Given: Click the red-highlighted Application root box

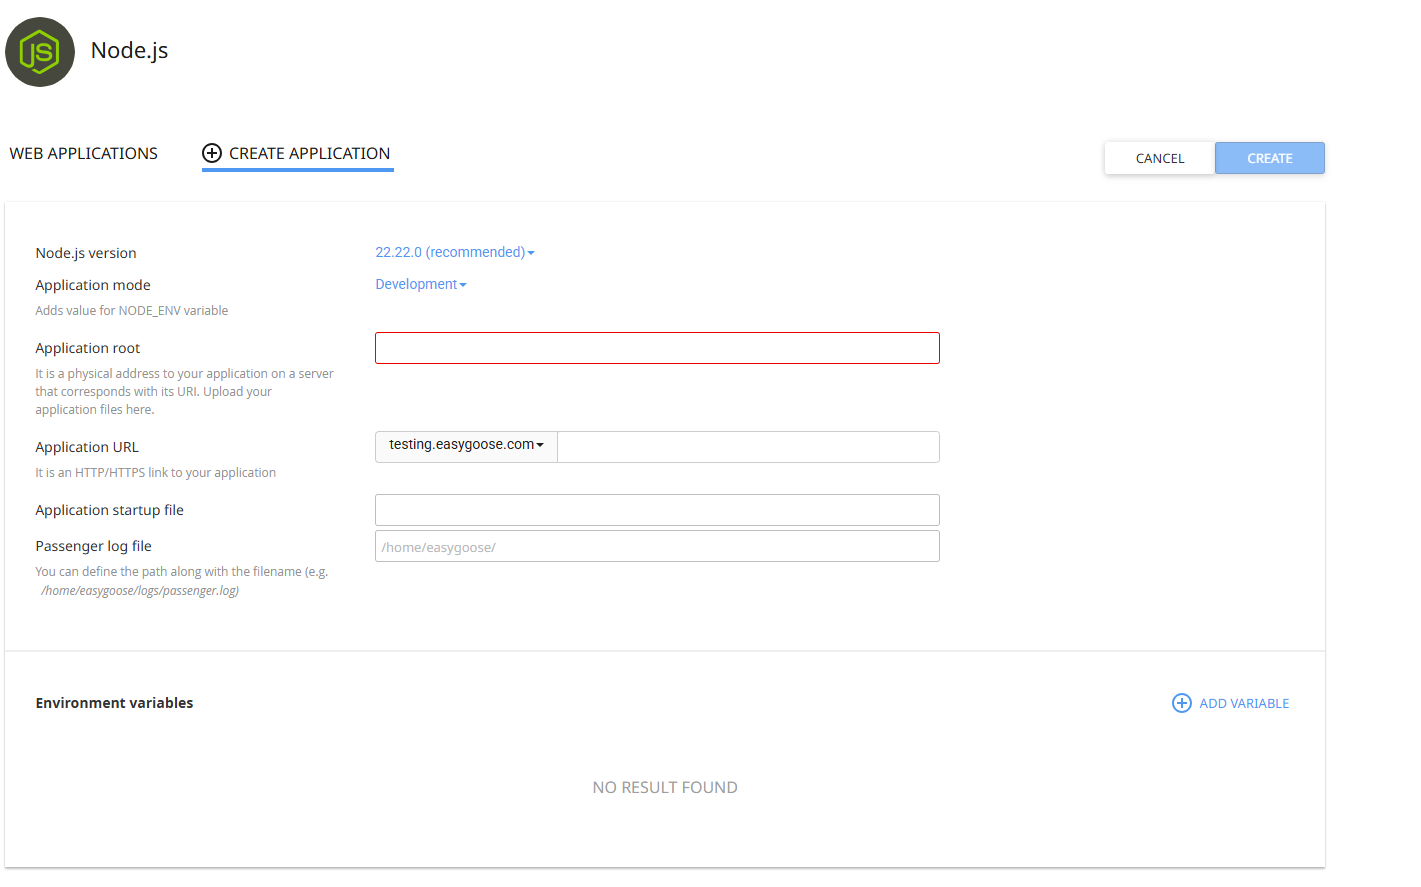Looking at the screenshot, I should click(x=657, y=347).
